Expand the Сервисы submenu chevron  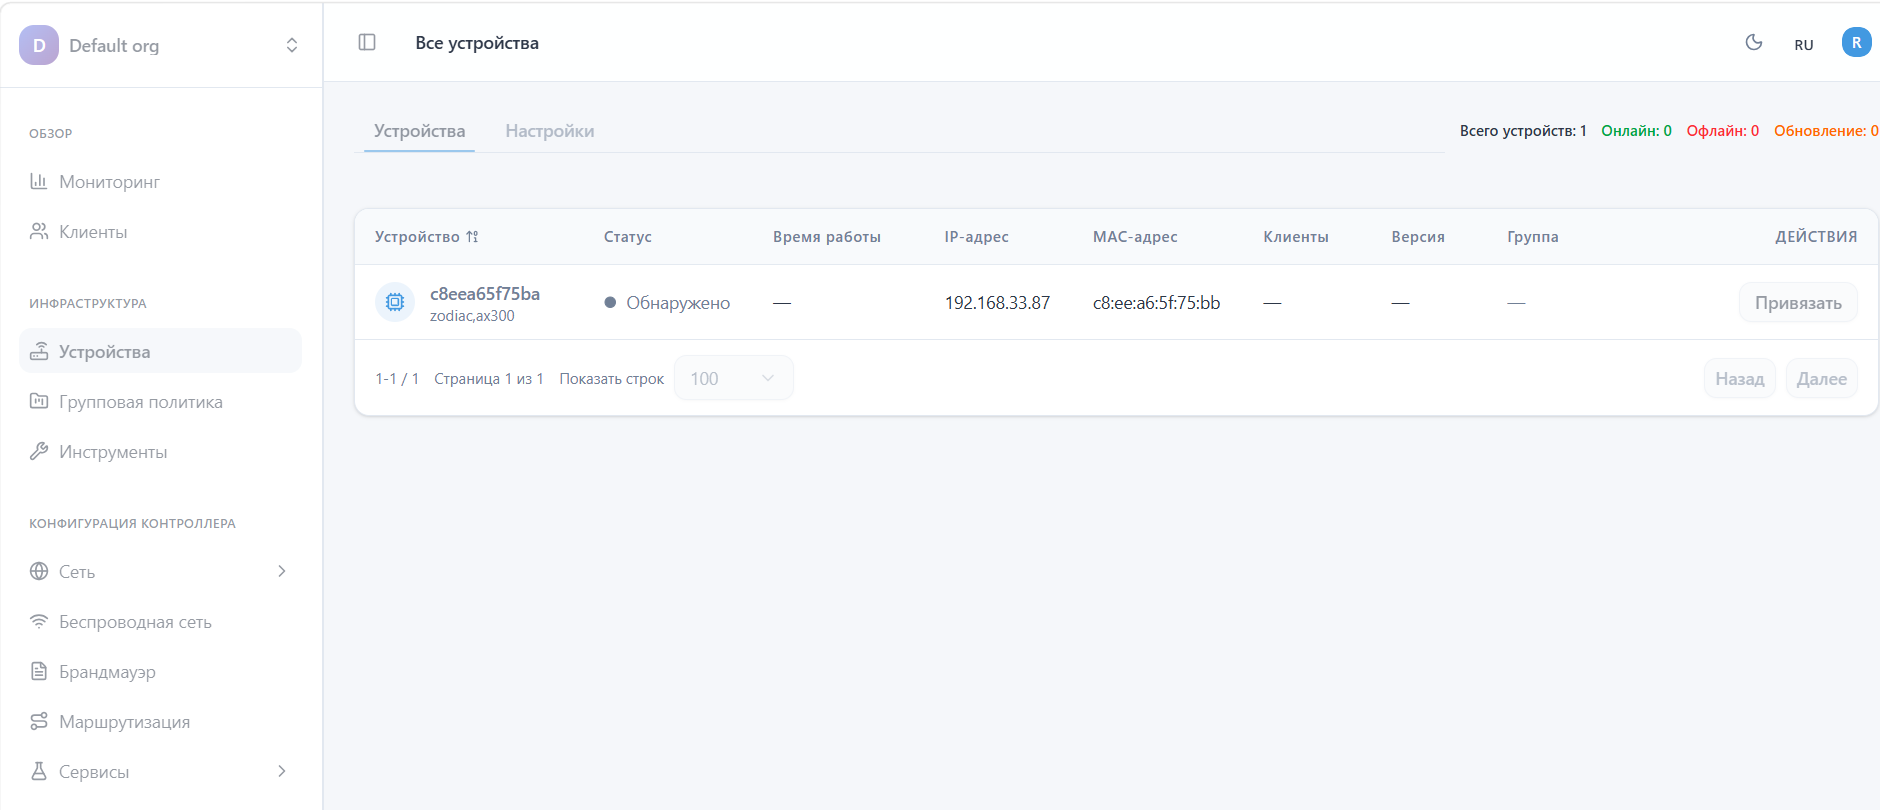(x=281, y=771)
